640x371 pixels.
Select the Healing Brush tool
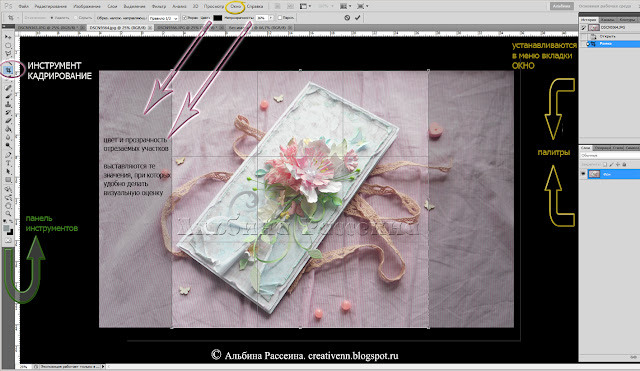8,88
